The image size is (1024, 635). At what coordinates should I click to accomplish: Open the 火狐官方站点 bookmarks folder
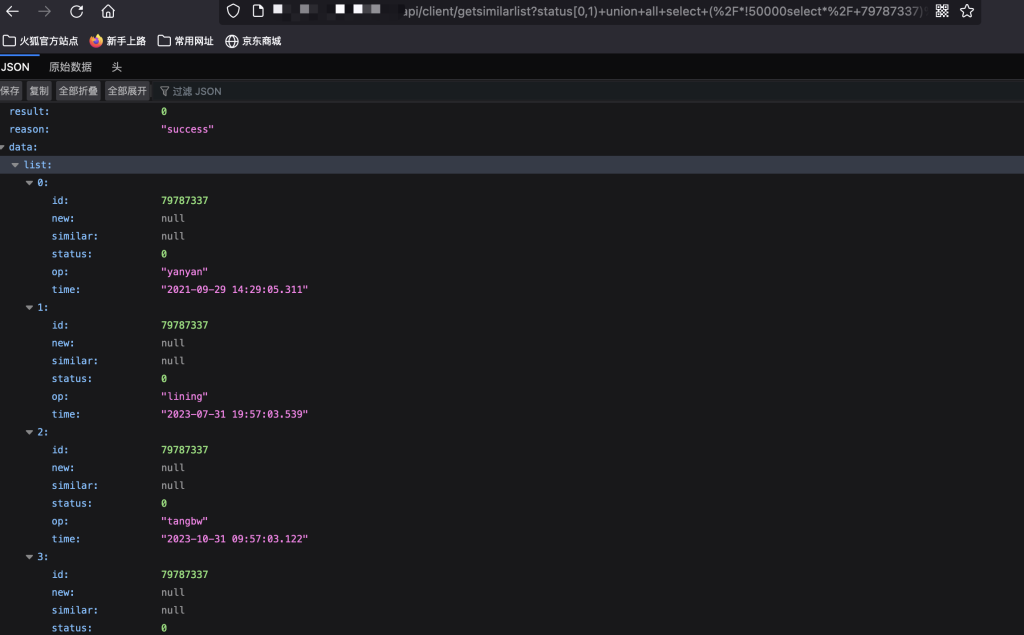point(40,41)
